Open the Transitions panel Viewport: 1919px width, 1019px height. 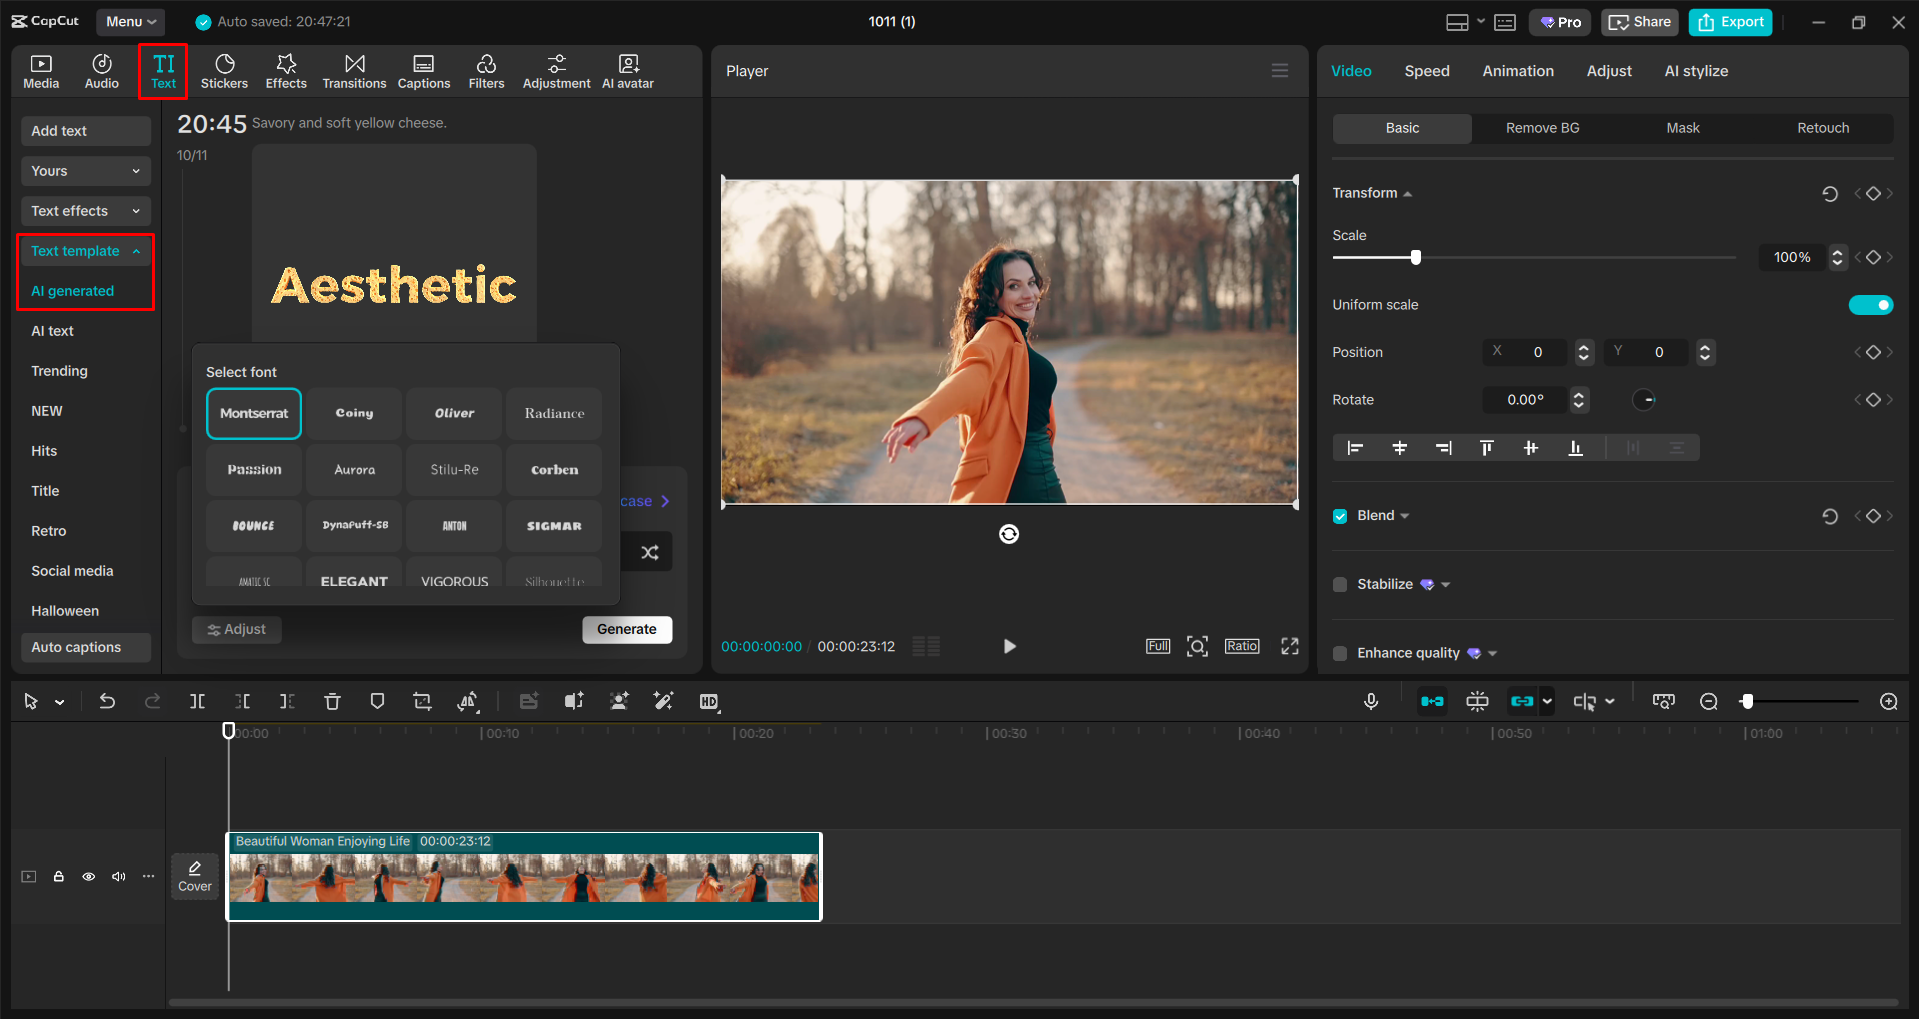click(x=354, y=71)
